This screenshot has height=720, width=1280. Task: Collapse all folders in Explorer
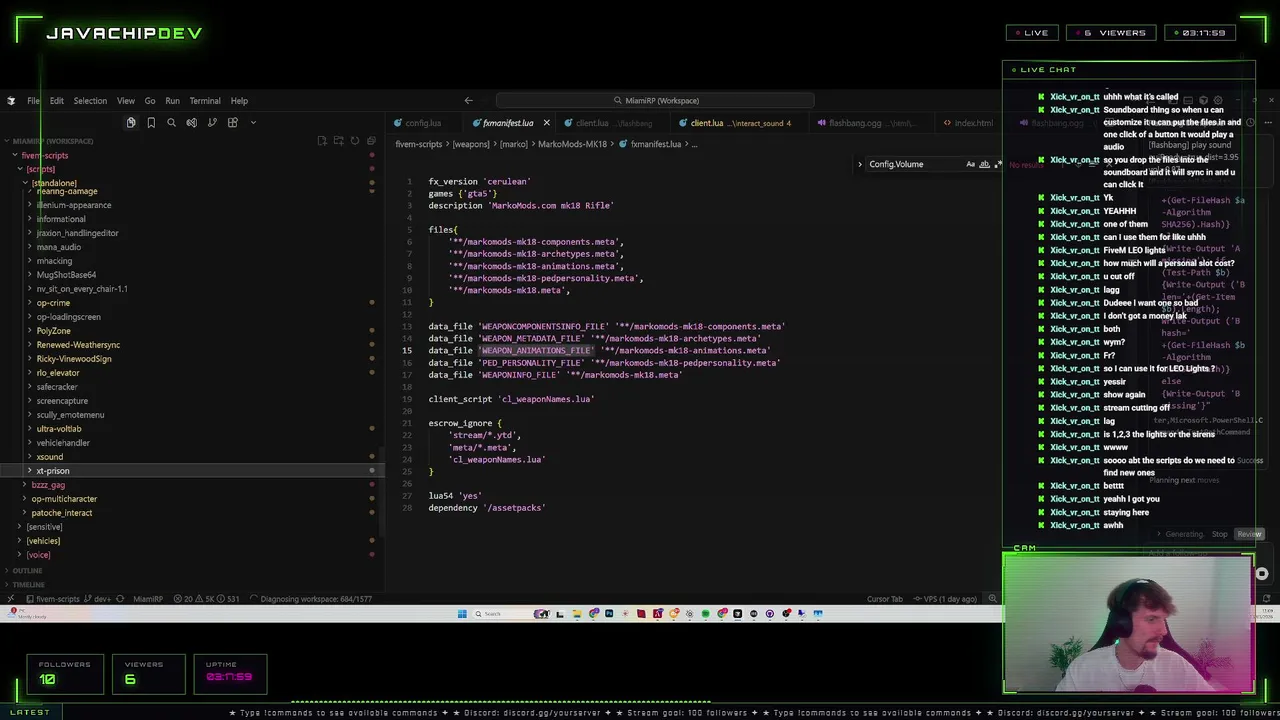(371, 141)
